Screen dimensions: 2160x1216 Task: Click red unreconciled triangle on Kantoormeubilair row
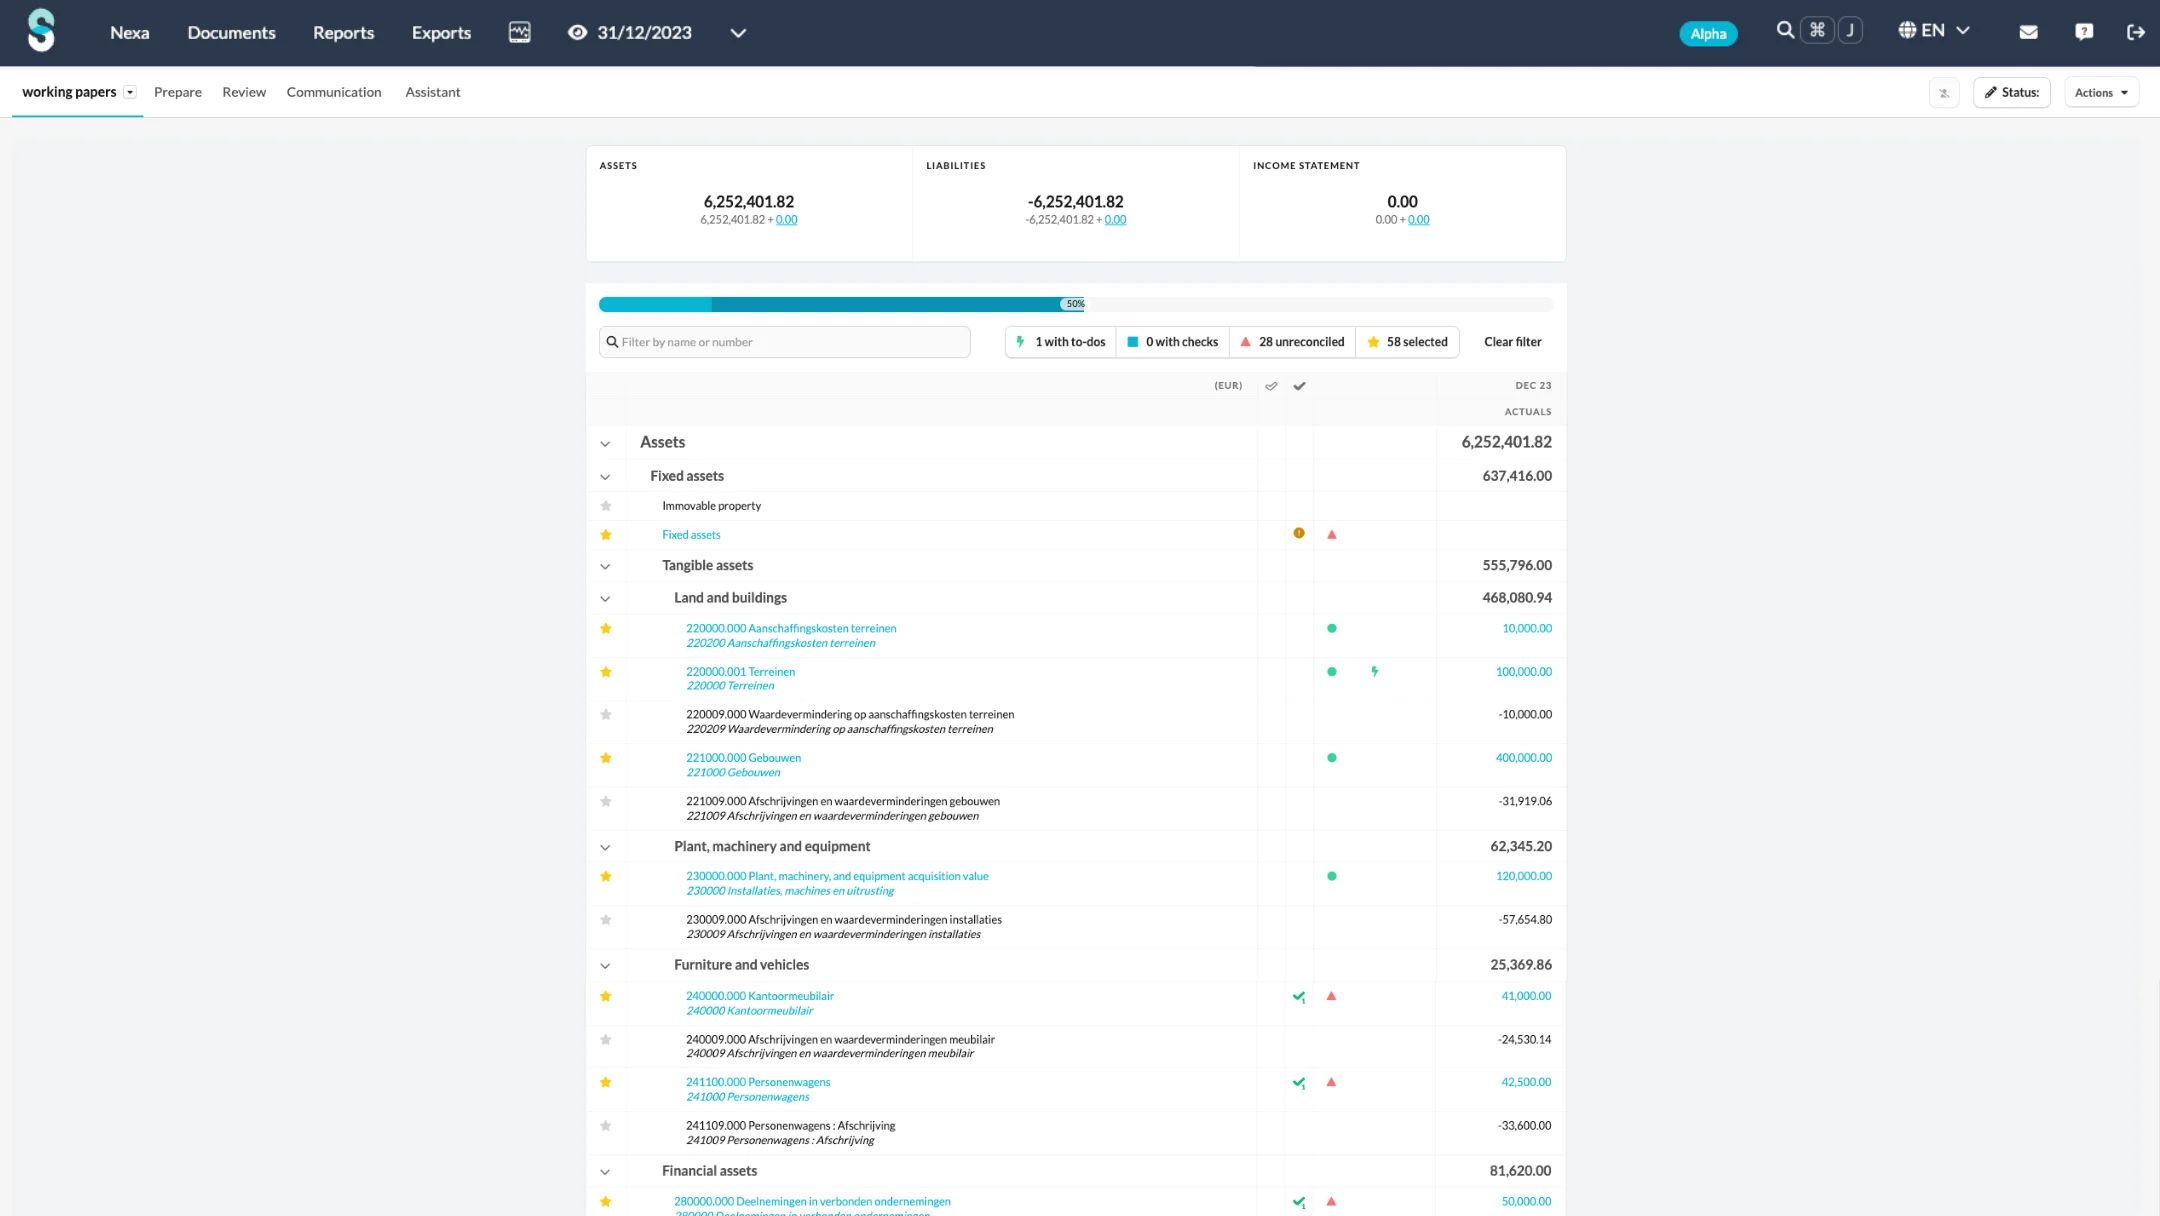coord(1331,996)
